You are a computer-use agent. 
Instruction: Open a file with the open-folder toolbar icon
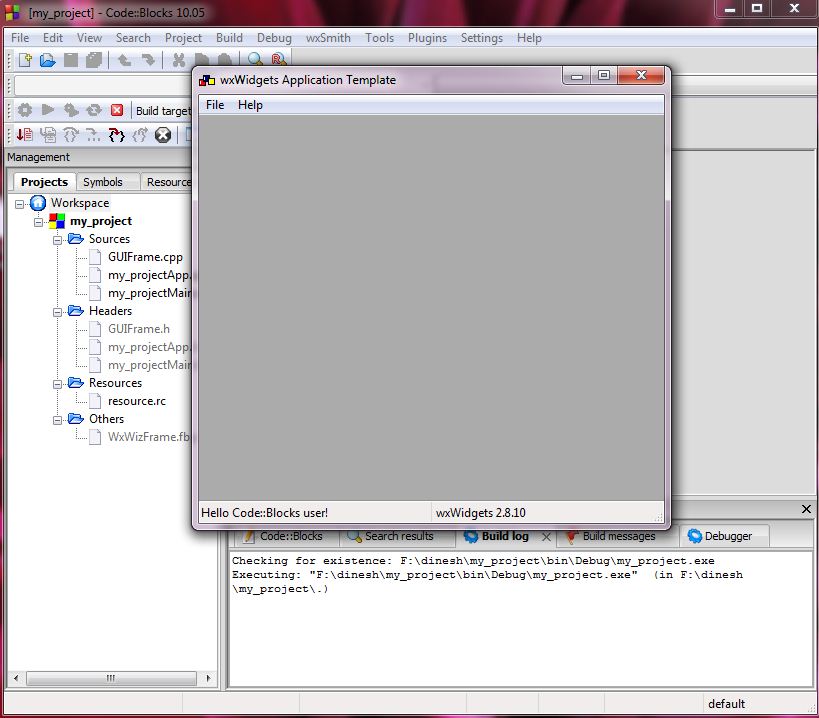pos(47,59)
